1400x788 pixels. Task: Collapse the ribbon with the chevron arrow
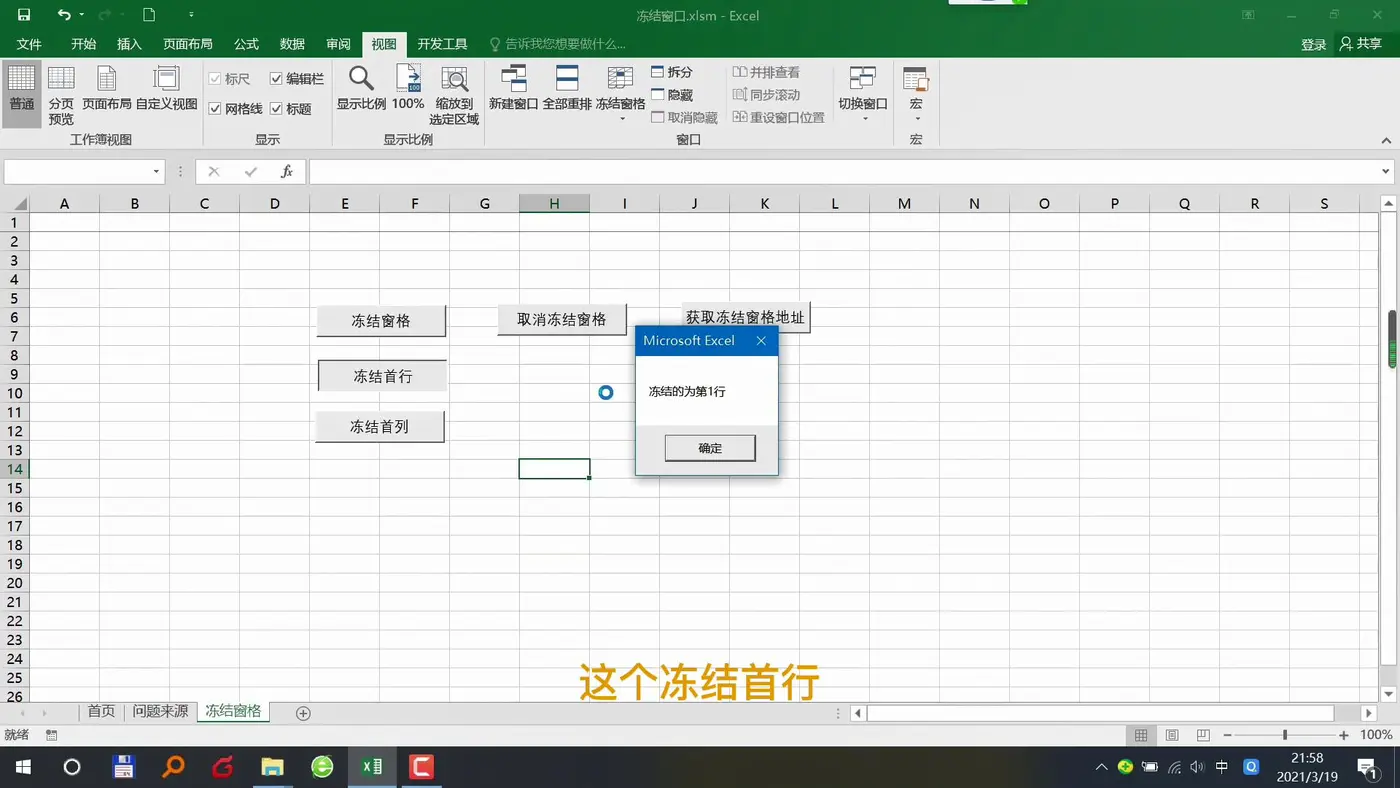tap(1386, 141)
